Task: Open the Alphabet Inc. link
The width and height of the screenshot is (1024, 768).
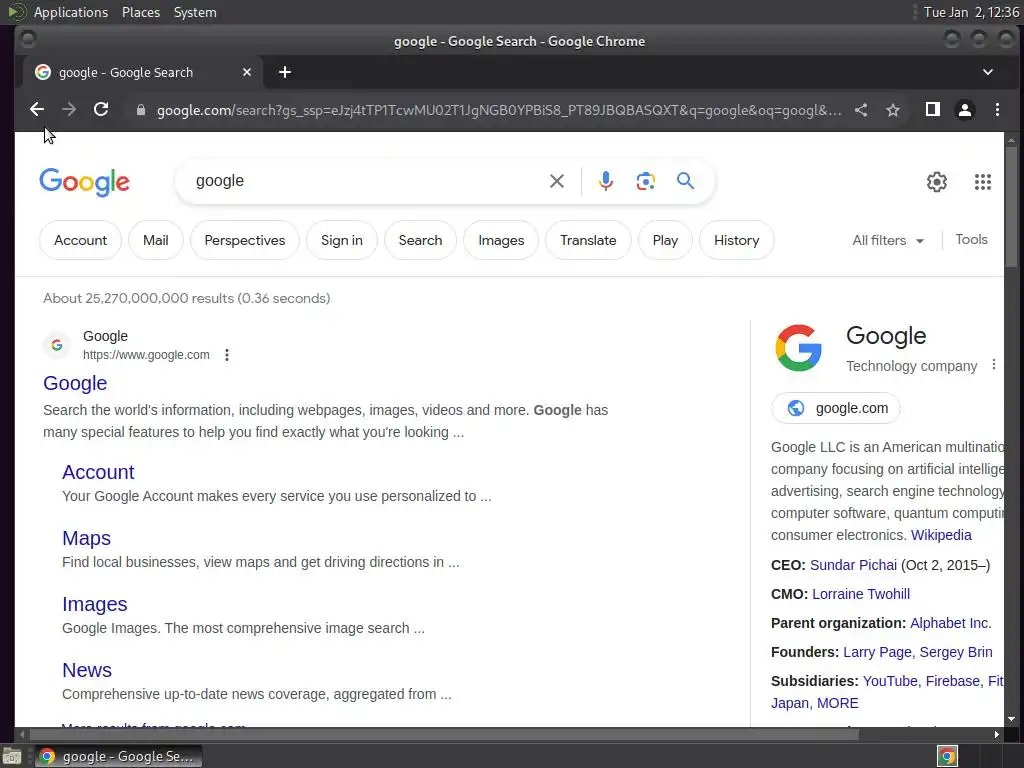Action: click(x=950, y=623)
